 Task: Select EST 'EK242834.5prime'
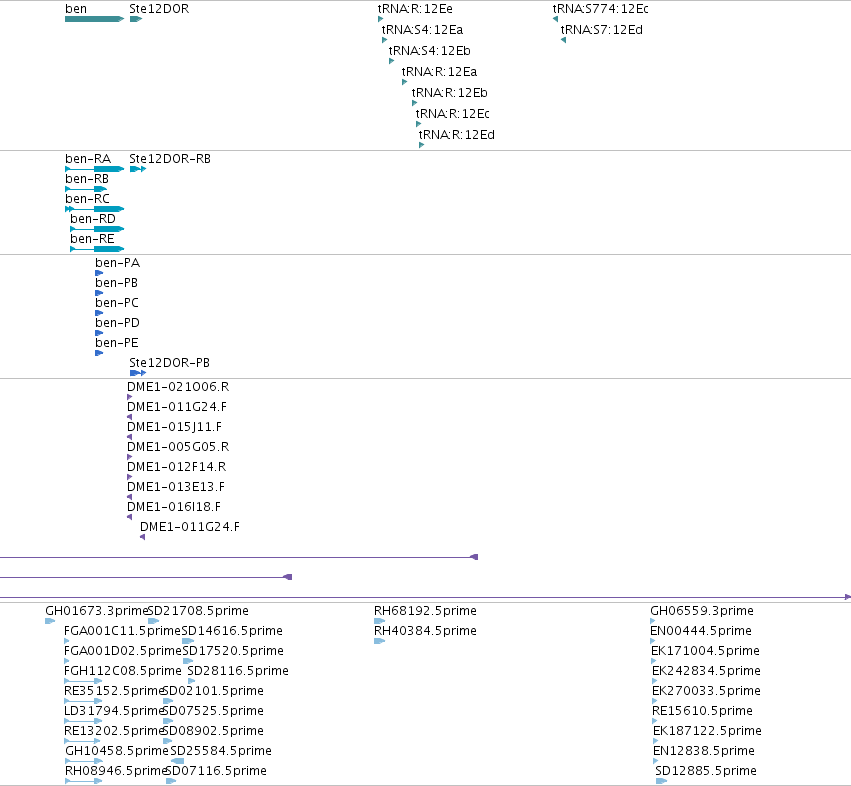coord(706,671)
